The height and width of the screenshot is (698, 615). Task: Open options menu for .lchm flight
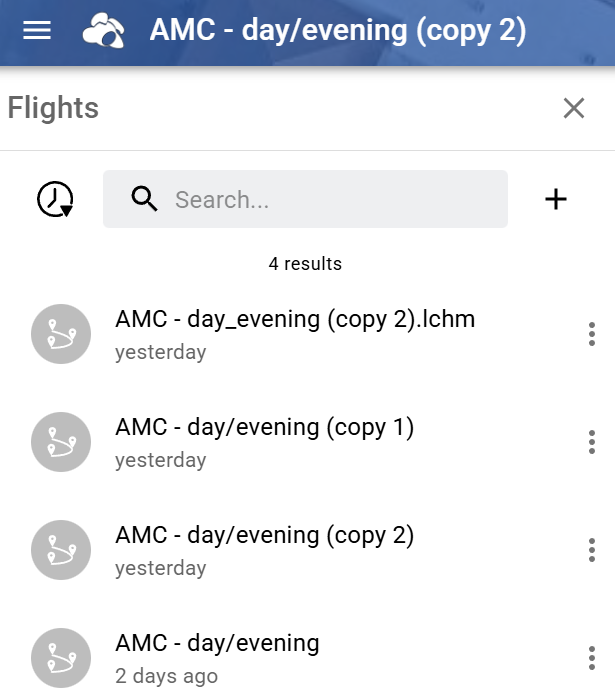tap(592, 334)
